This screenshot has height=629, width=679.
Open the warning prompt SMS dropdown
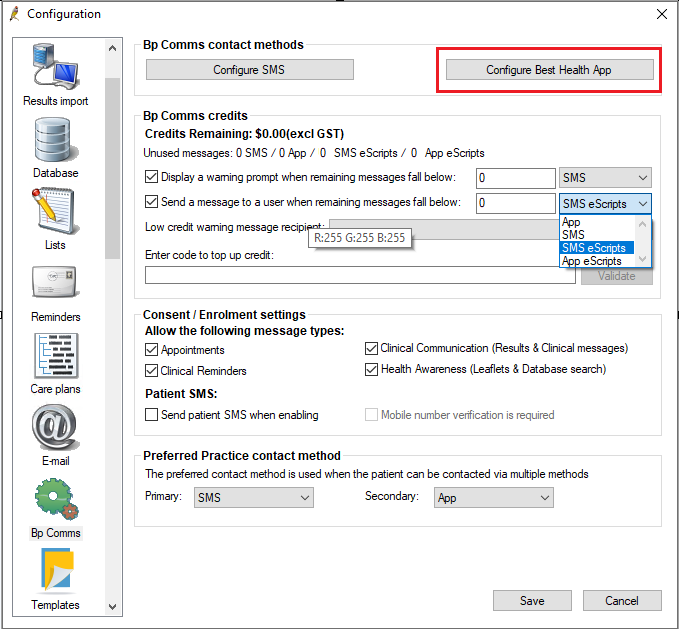pos(605,178)
